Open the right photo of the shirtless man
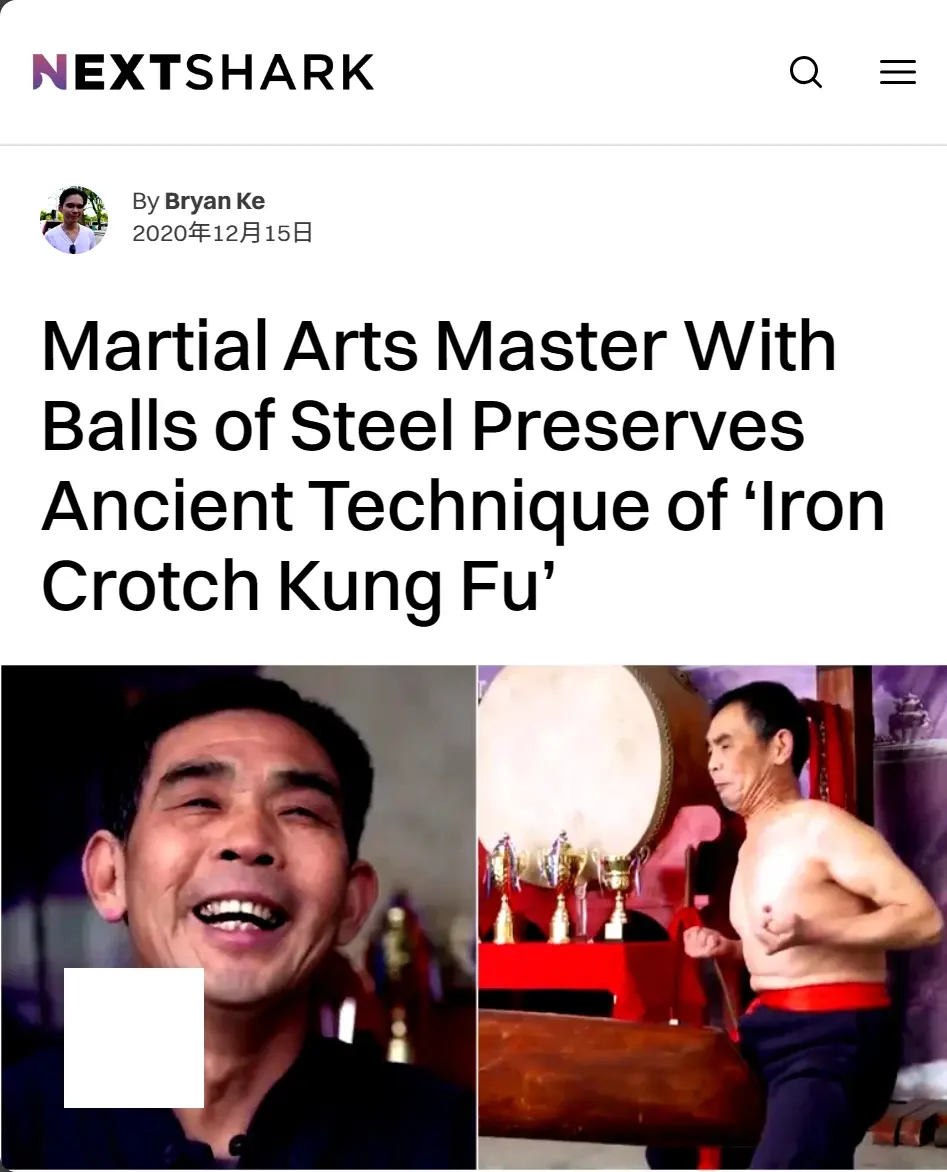Image resolution: width=947 pixels, height=1172 pixels. click(712, 917)
